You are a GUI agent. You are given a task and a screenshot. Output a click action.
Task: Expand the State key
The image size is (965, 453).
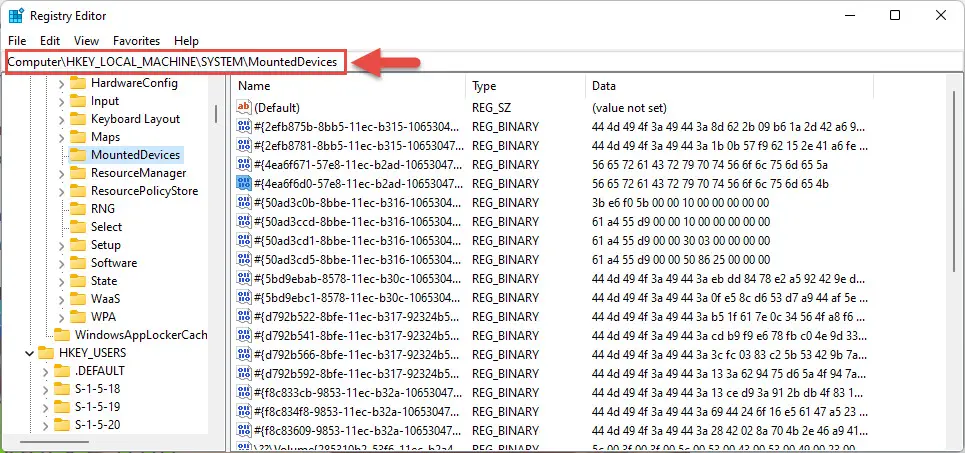[x=61, y=281]
